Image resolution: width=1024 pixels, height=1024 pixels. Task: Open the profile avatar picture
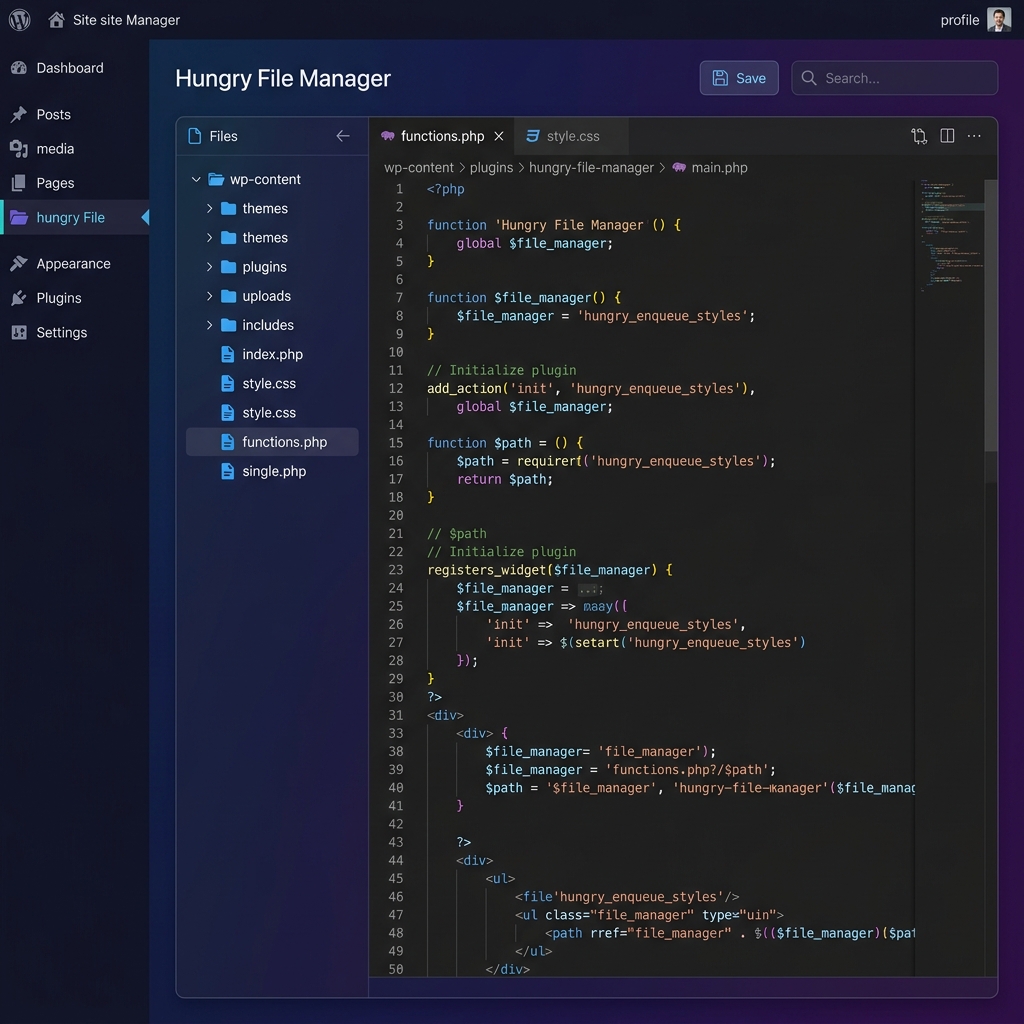[998, 20]
